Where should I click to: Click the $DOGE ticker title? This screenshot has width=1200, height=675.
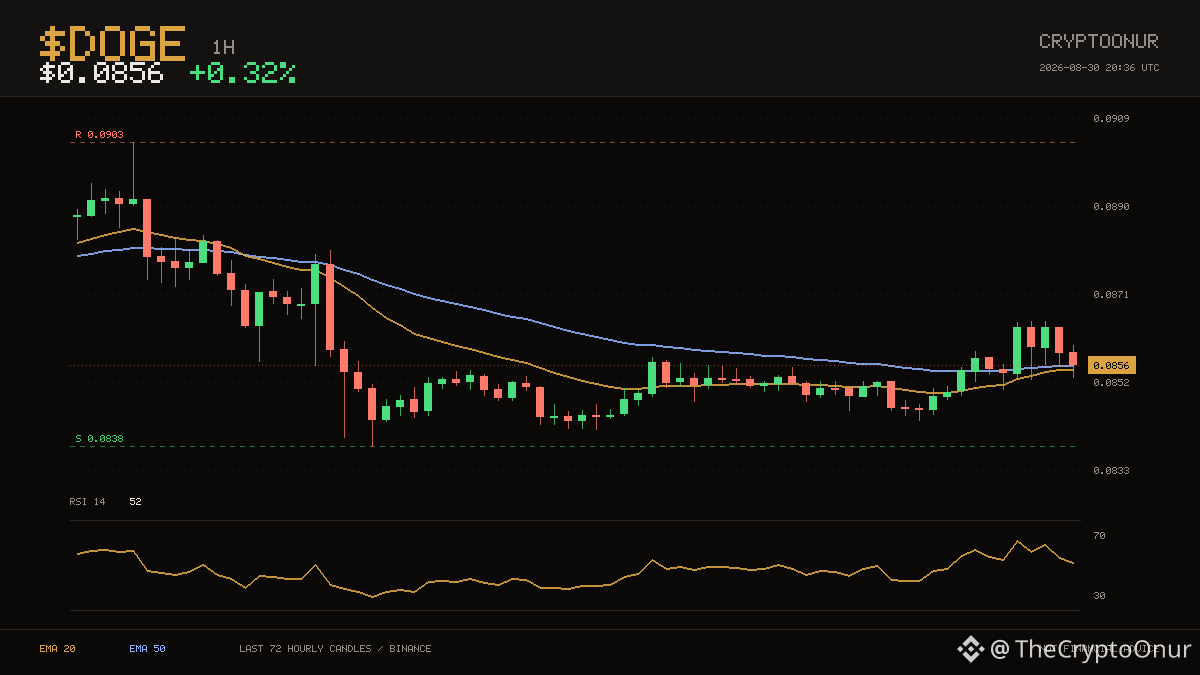112,44
